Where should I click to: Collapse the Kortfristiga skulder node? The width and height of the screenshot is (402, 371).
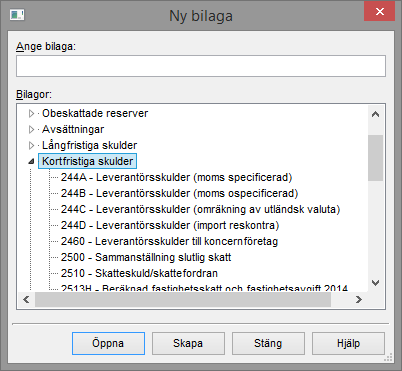[x=31, y=162]
